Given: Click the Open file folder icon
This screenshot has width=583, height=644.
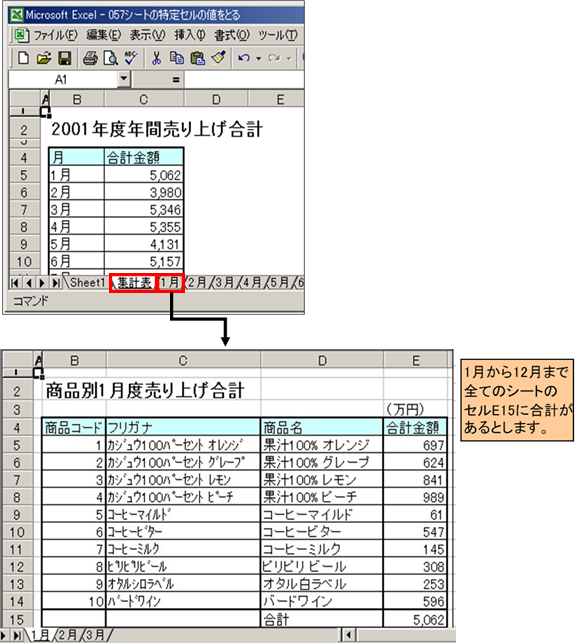Looking at the screenshot, I should point(44,58).
